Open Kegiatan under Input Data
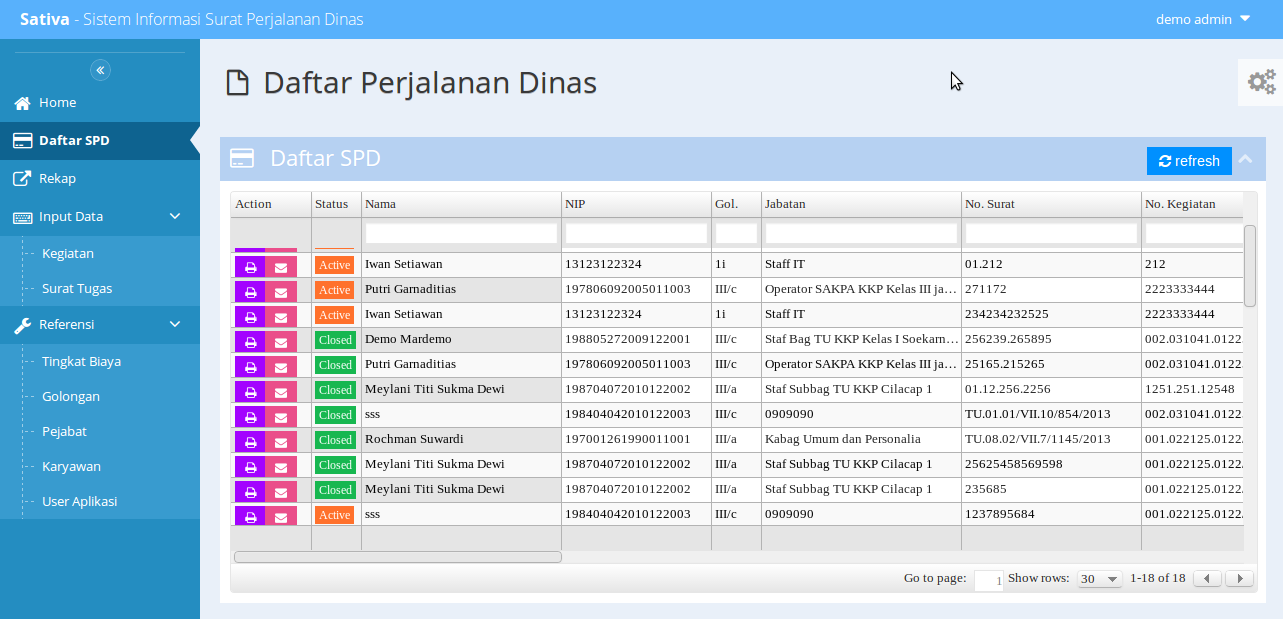The height and width of the screenshot is (619, 1283). [x=68, y=254]
